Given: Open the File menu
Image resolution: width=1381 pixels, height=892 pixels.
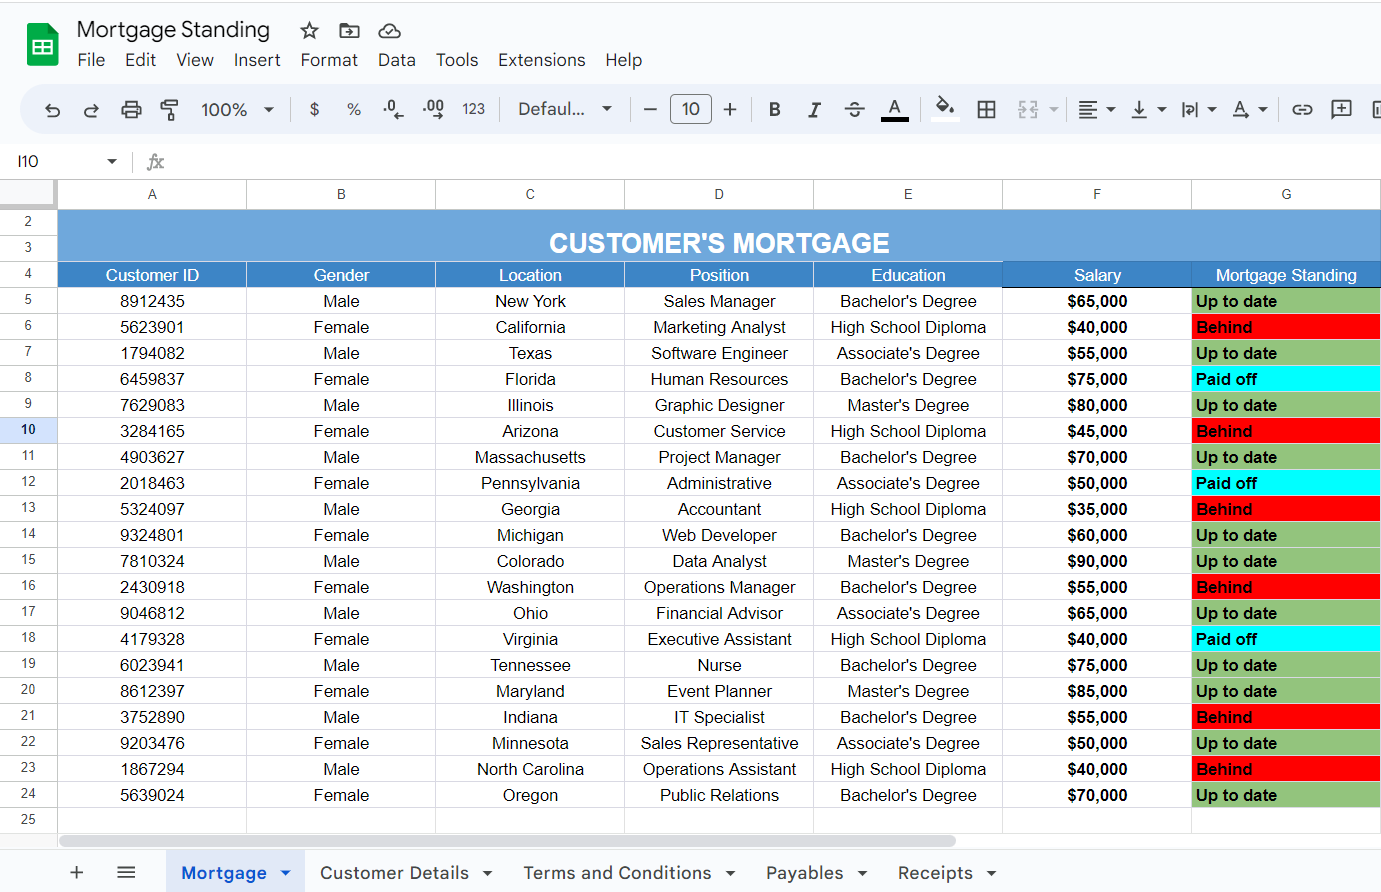Looking at the screenshot, I should (91, 60).
